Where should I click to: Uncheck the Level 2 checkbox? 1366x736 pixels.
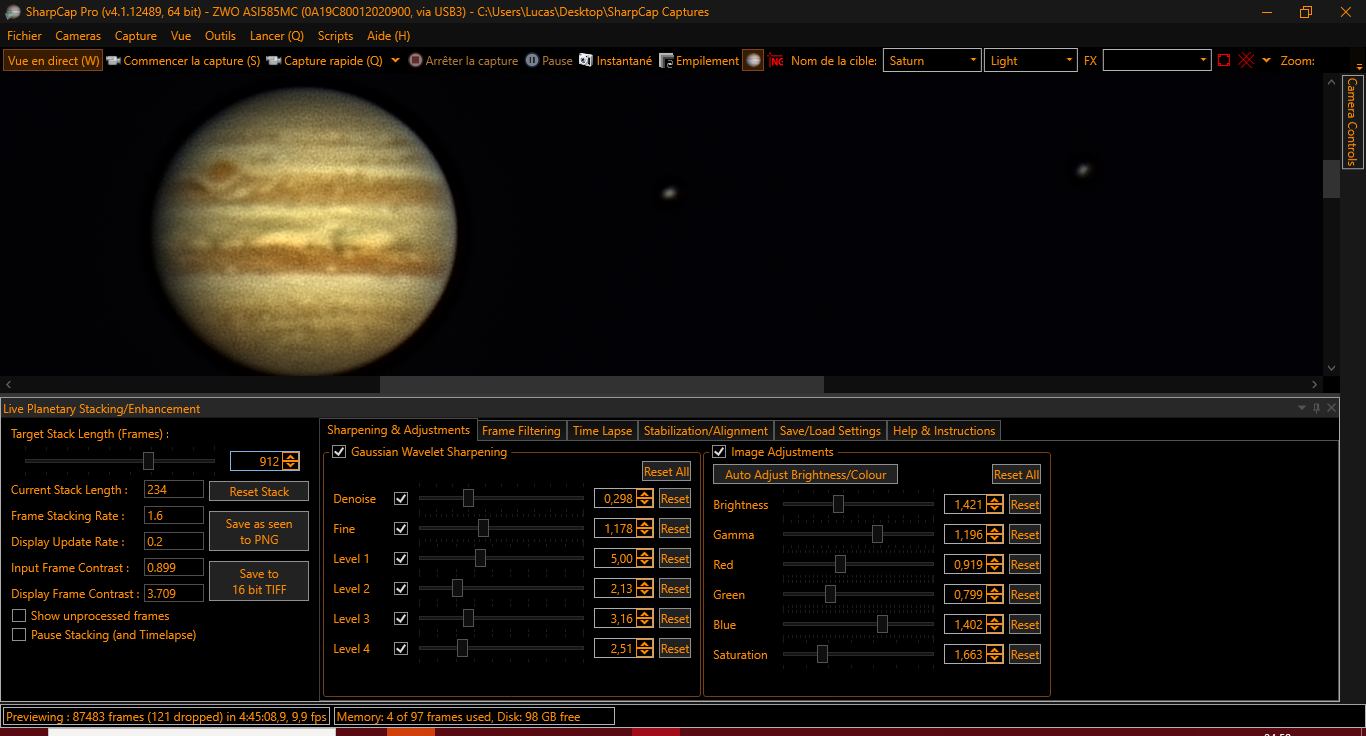(401, 589)
